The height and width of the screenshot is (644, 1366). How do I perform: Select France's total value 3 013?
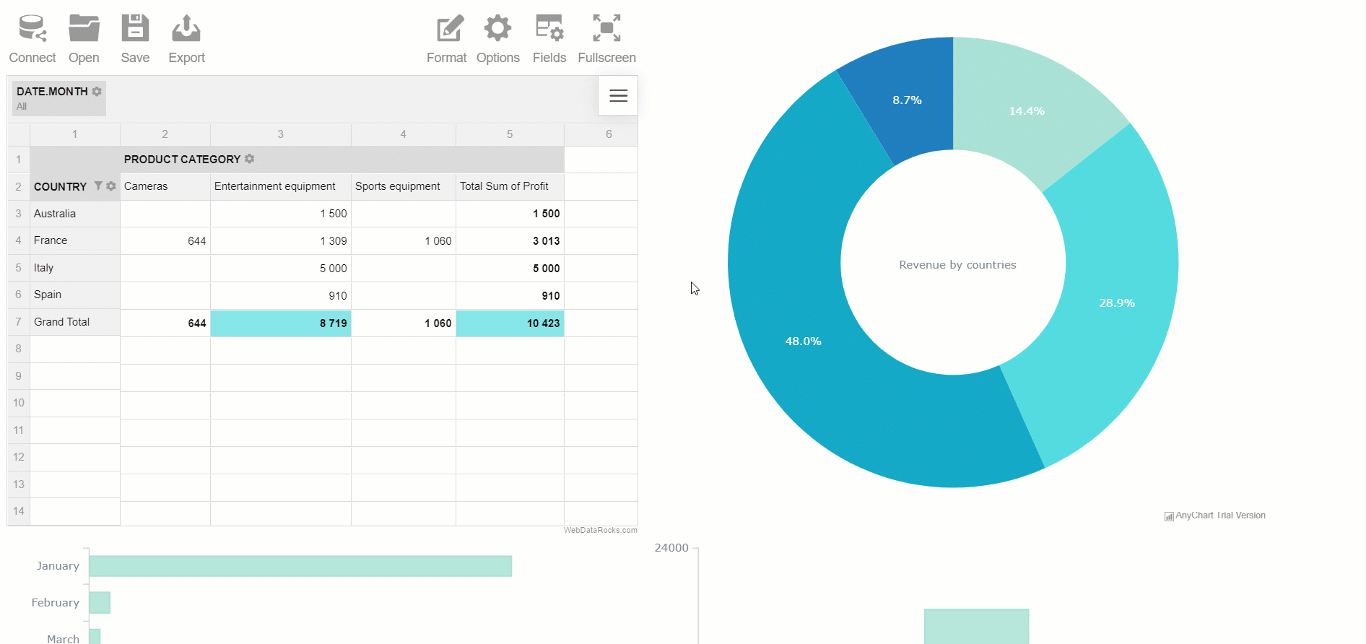coord(510,241)
